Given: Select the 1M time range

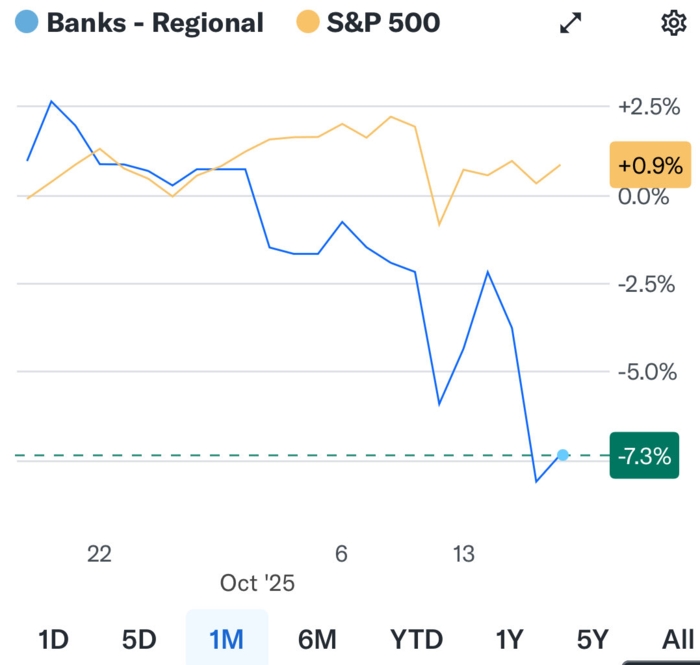Looking at the screenshot, I should click(x=227, y=639).
